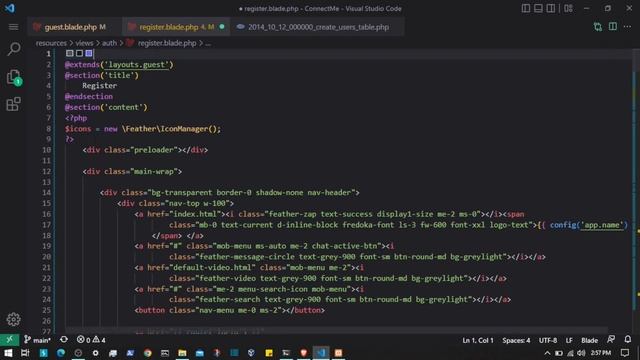Click the remote window indicator in status bar
Image resolution: width=640 pixels, height=360 pixels.
(9, 340)
